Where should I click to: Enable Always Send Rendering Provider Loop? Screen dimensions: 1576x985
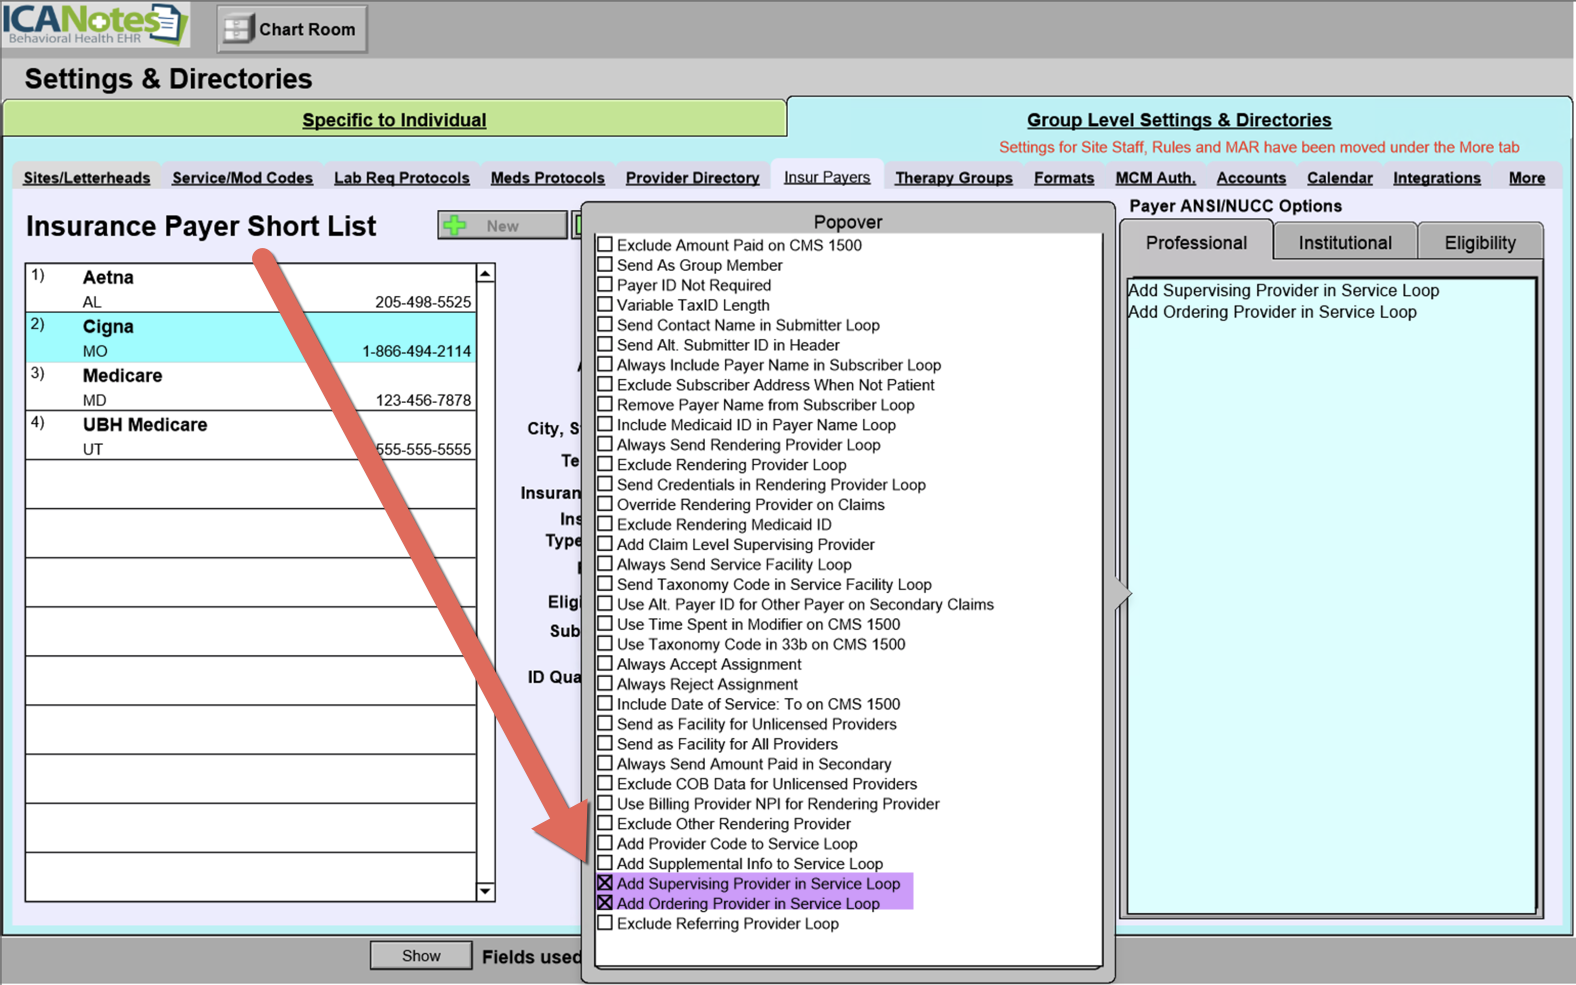click(605, 444)
